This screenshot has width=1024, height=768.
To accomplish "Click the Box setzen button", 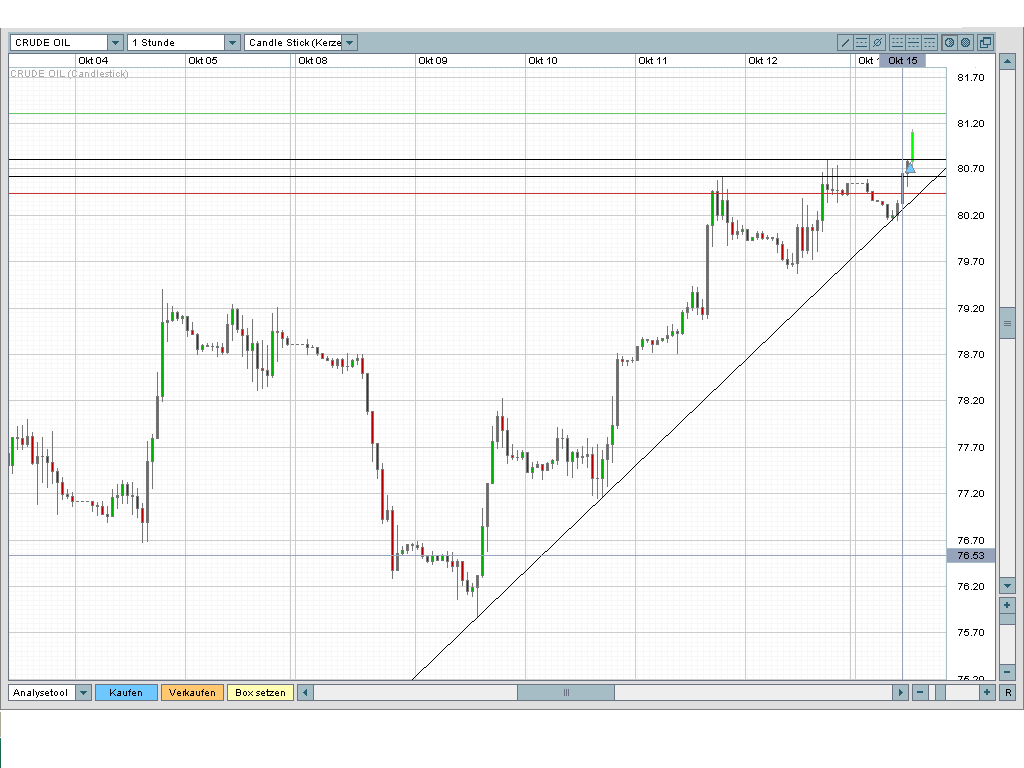I will [260, 692].
